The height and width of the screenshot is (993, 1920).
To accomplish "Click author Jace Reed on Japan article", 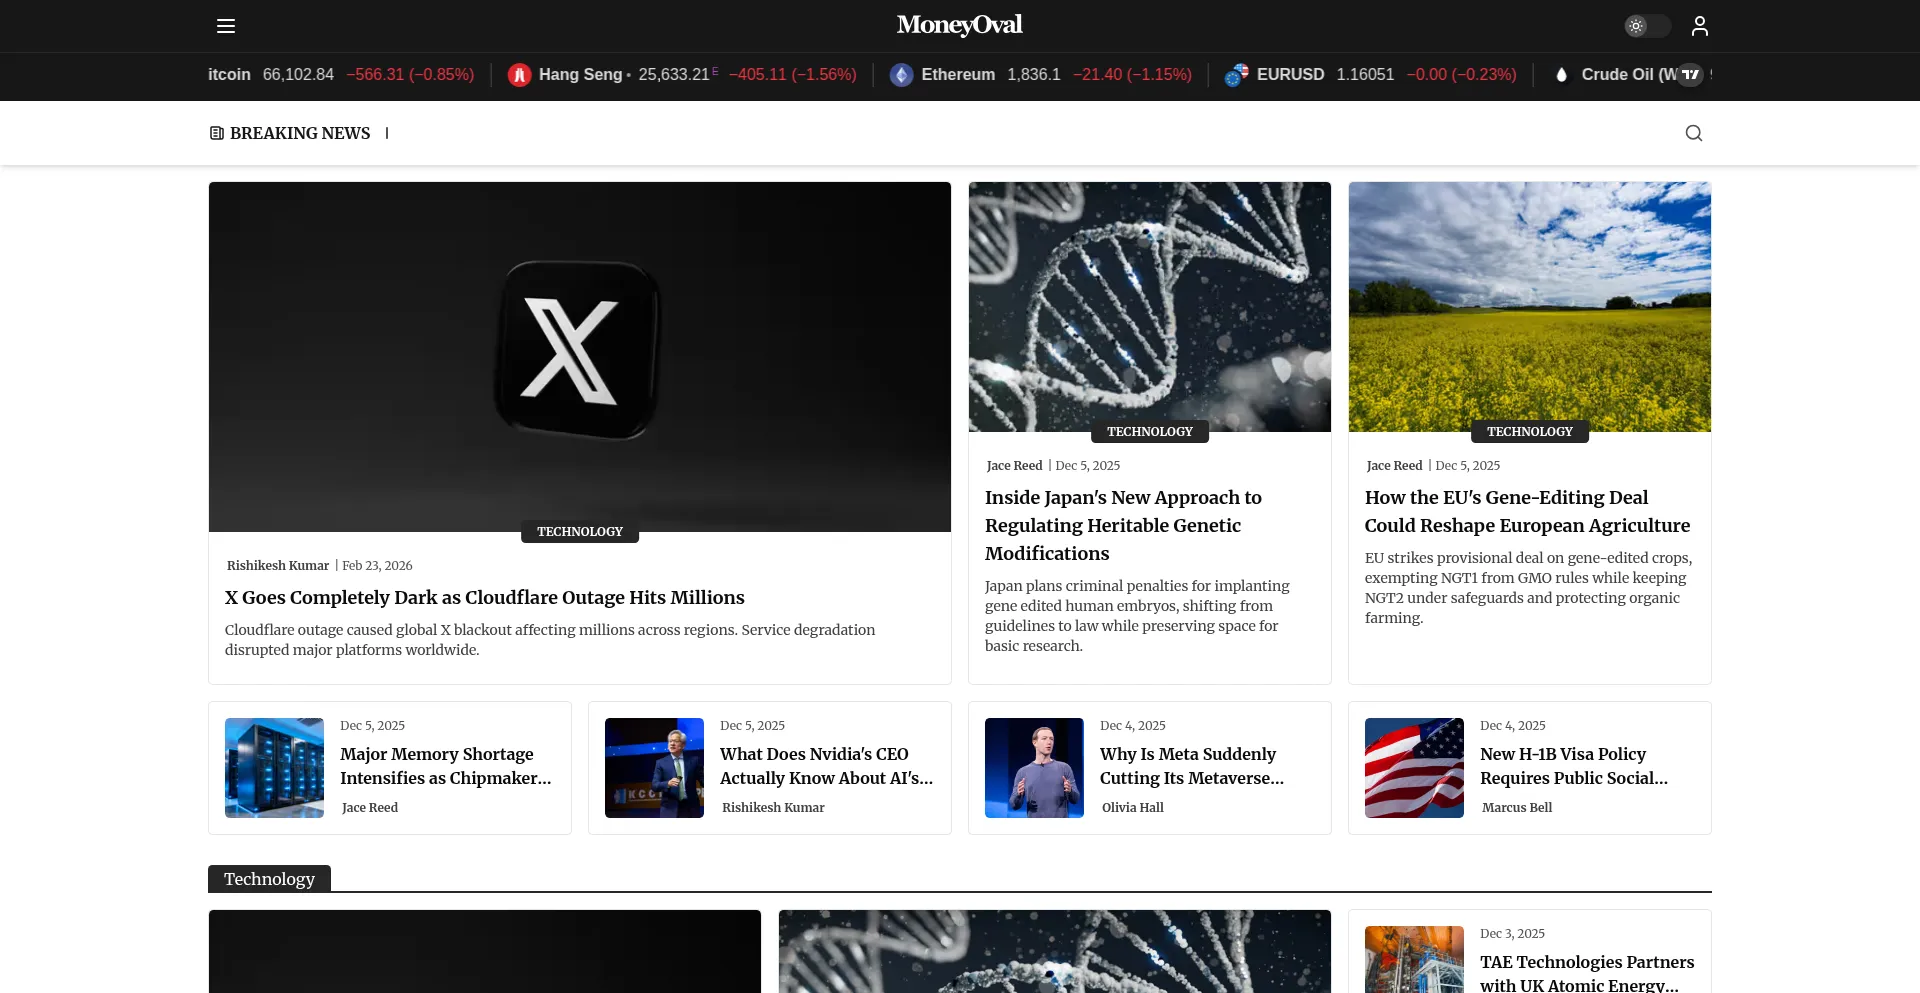I will click(1014, 466).
